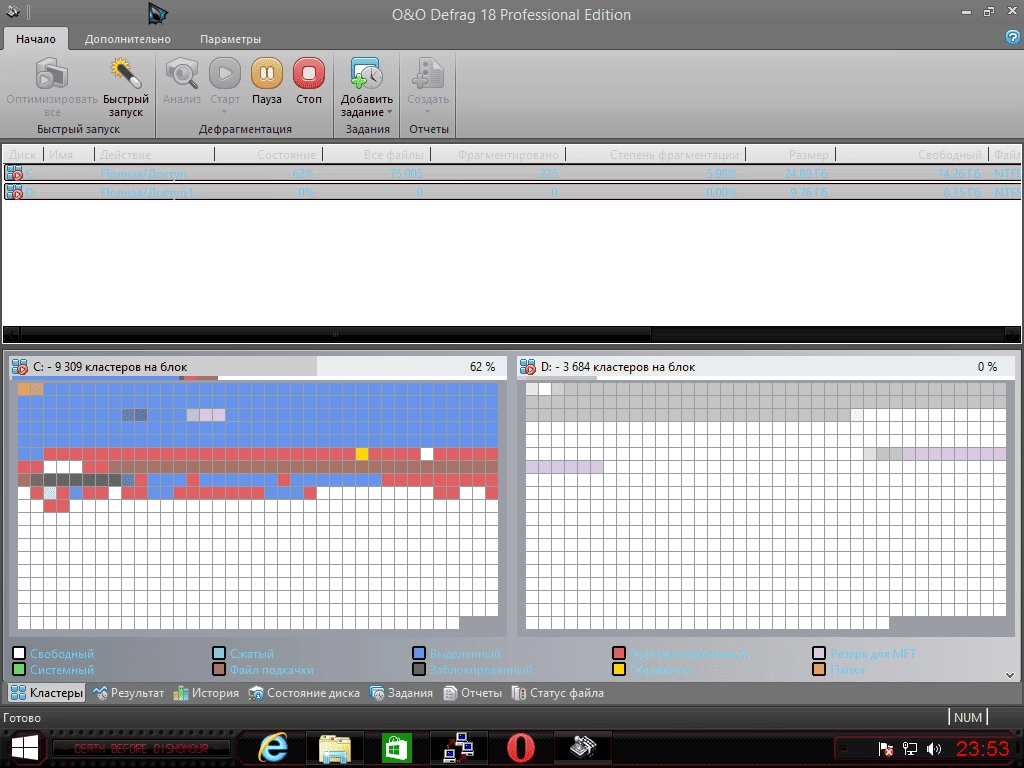1024x768 pixels.
Task: Click the taskbar clock showing 23:53
Action: point(982,748)
